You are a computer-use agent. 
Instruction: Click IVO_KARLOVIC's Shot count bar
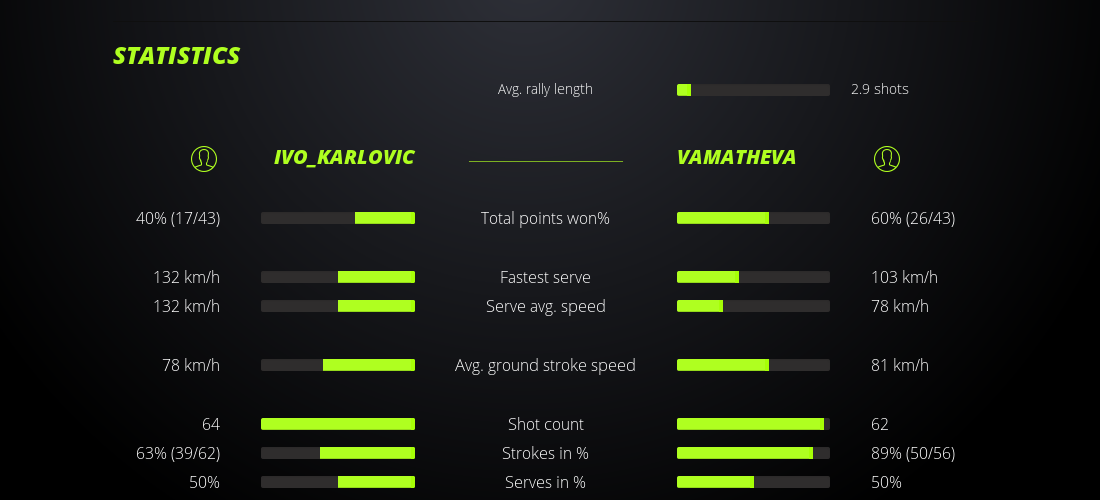click(338, 424)
